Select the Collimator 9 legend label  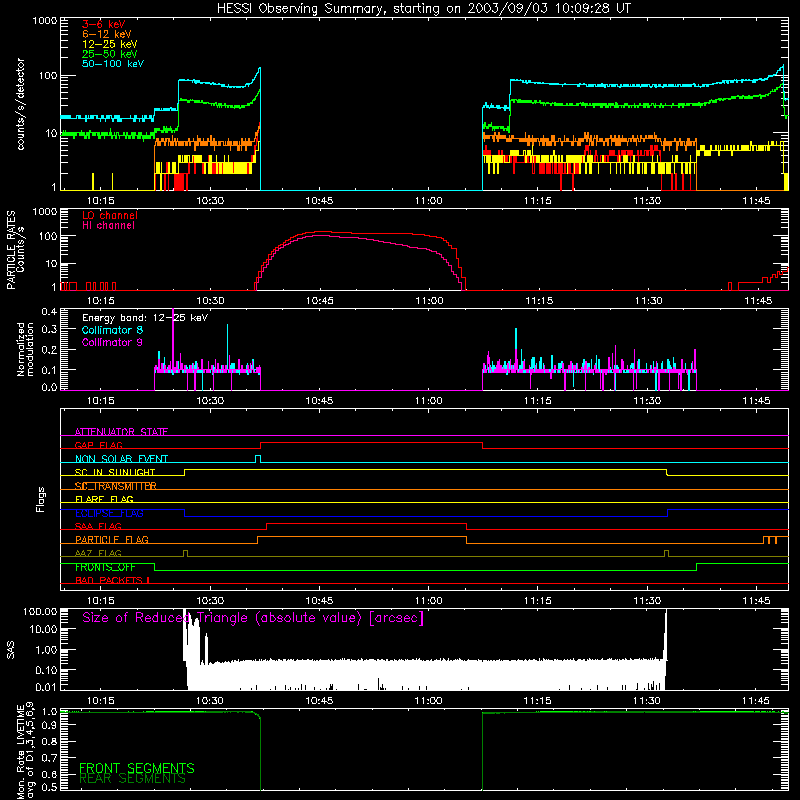[x=112, y=342]
